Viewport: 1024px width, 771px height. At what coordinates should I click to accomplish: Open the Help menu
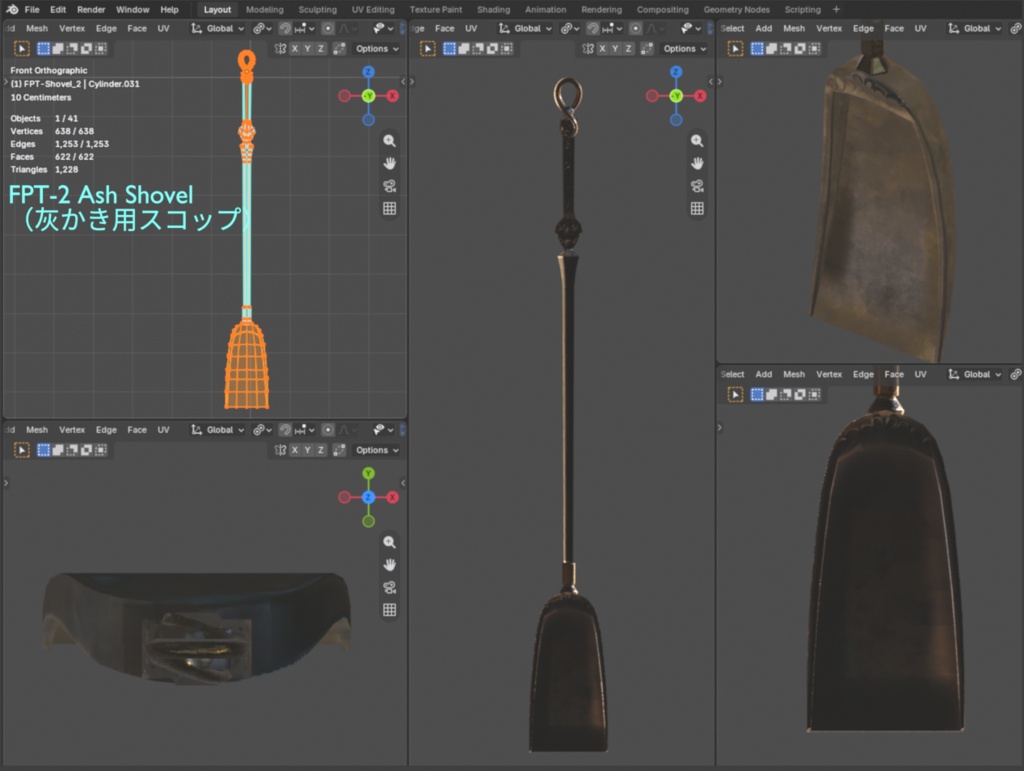[169, 10]
